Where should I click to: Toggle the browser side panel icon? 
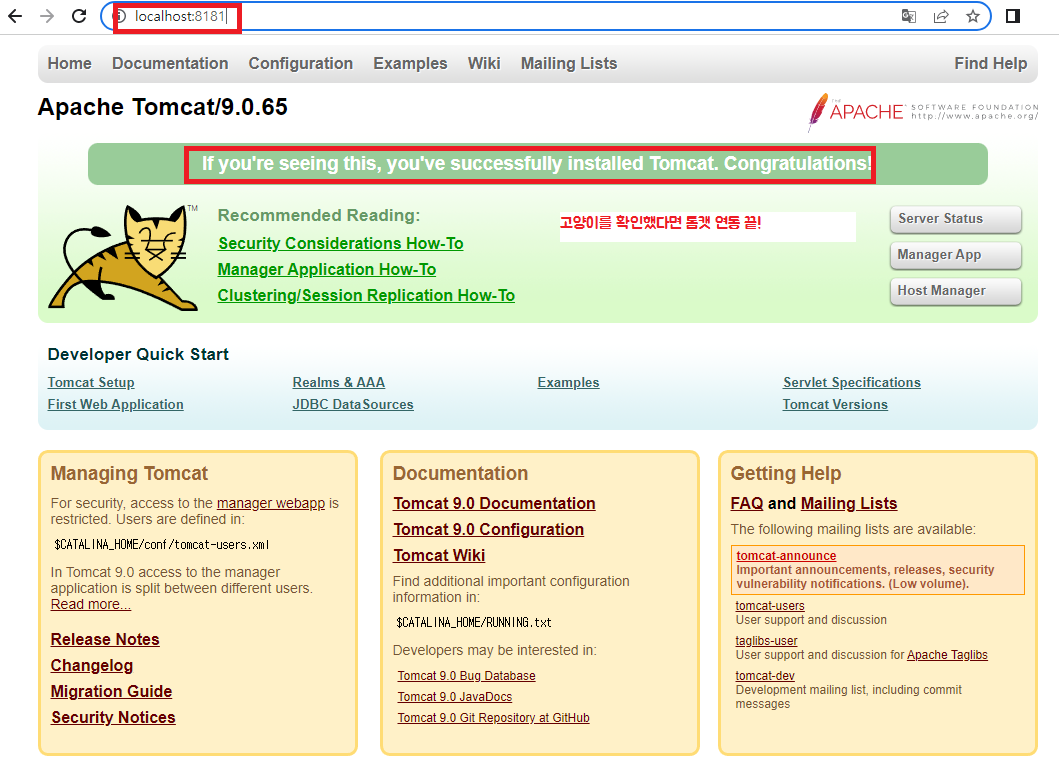(1012, 16)
